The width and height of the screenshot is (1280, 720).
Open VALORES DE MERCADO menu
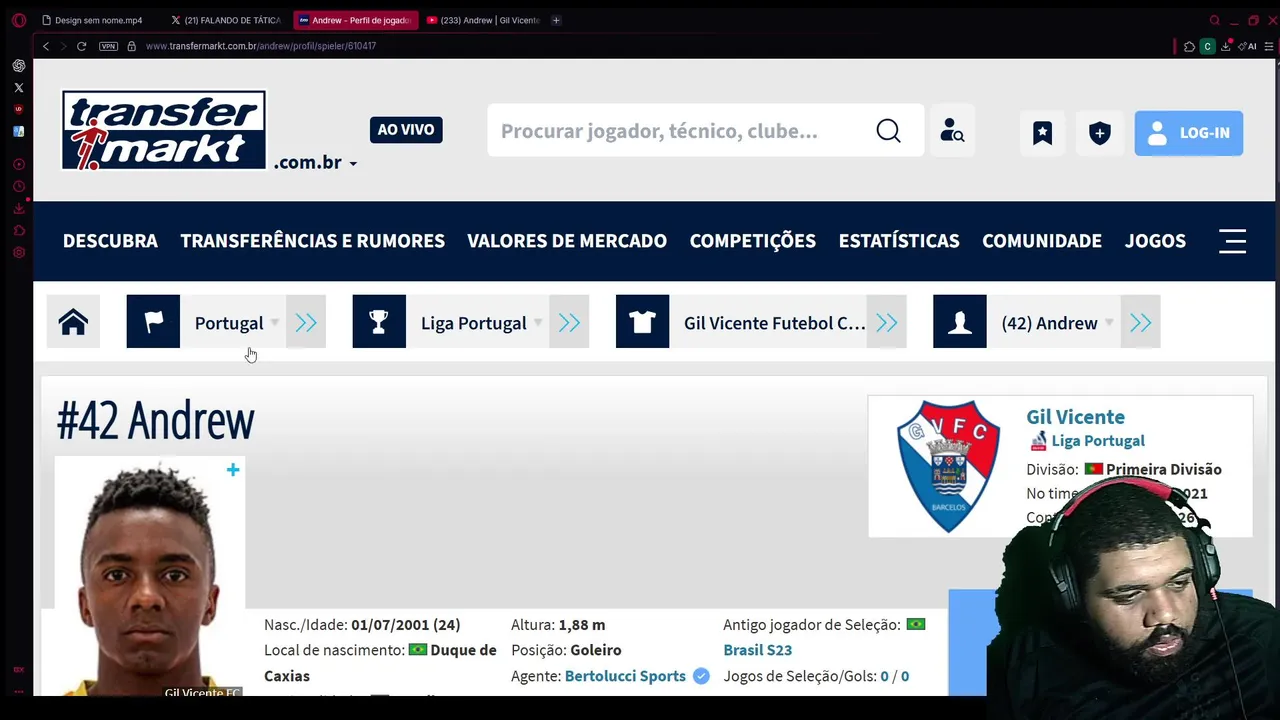click(x=567, y=241)
